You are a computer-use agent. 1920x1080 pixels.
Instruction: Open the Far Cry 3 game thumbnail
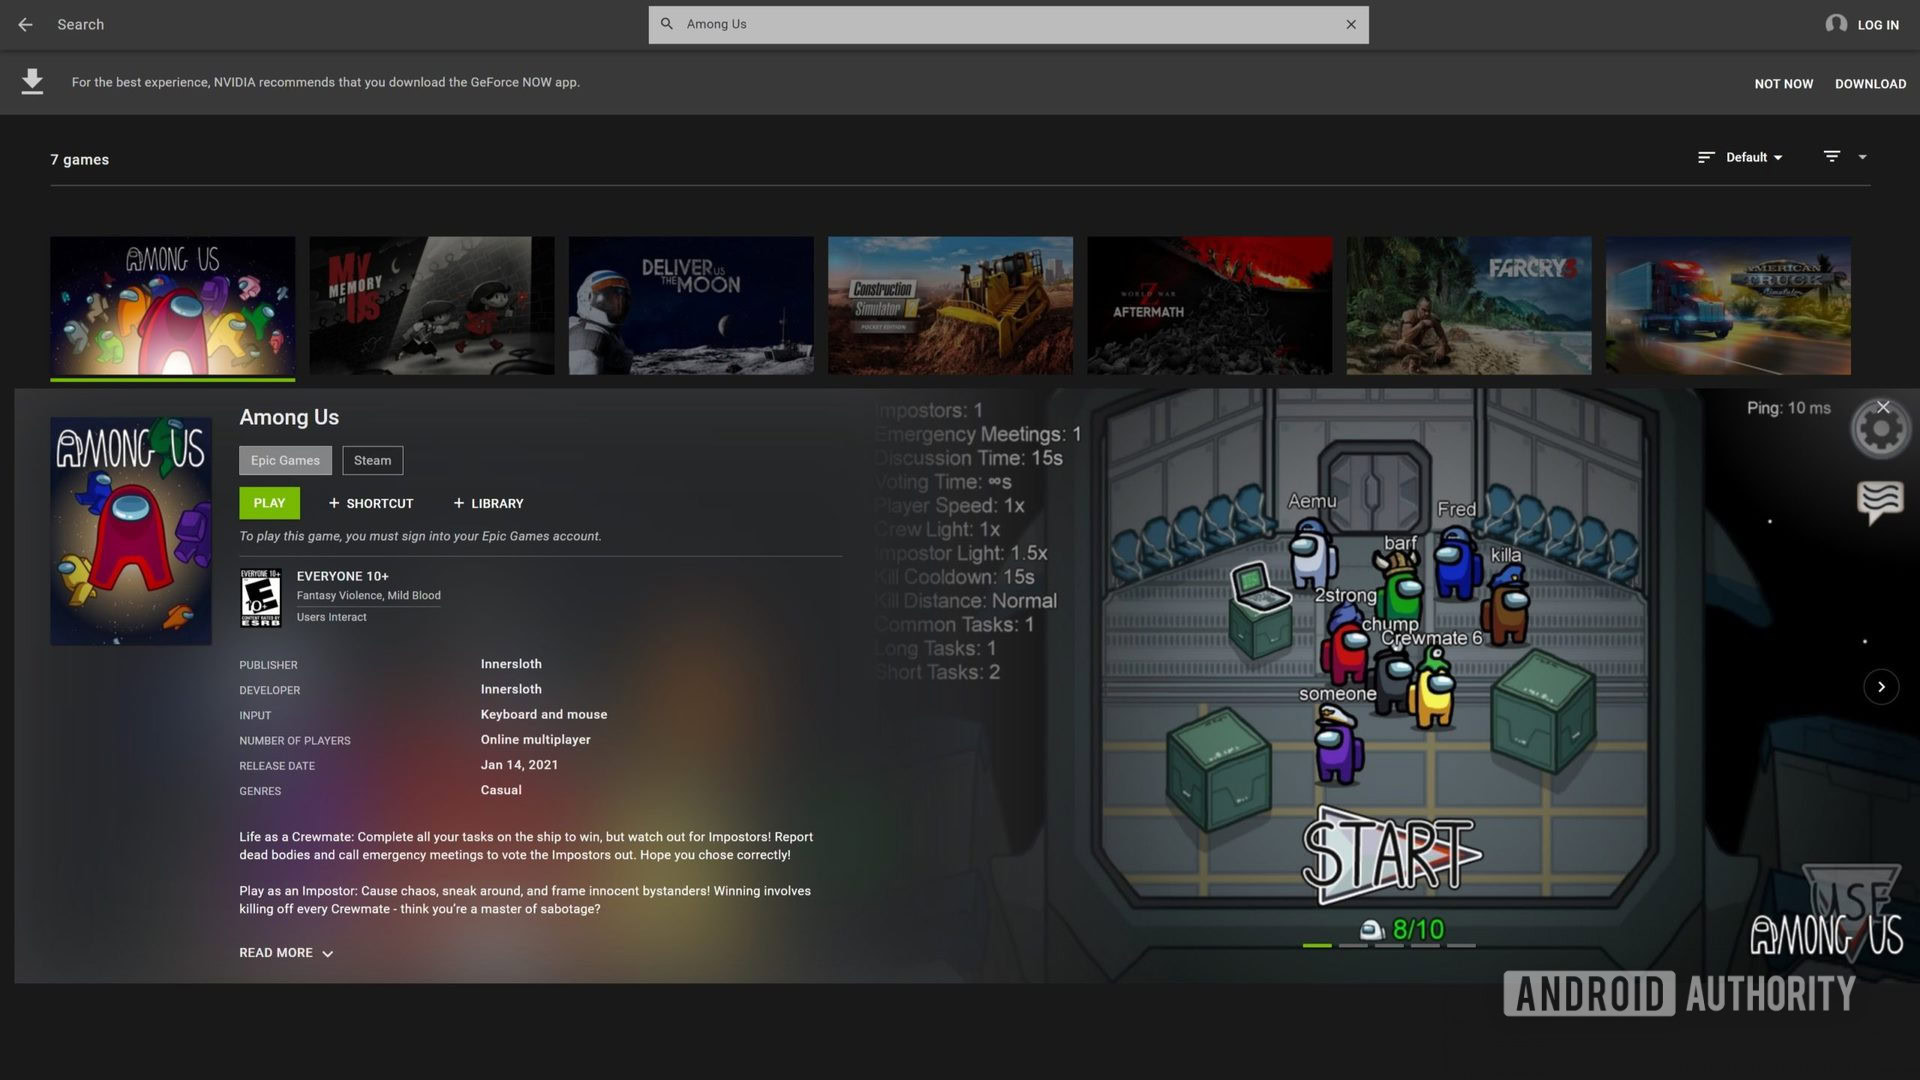pyautogui.click(x=1468, y=305)
